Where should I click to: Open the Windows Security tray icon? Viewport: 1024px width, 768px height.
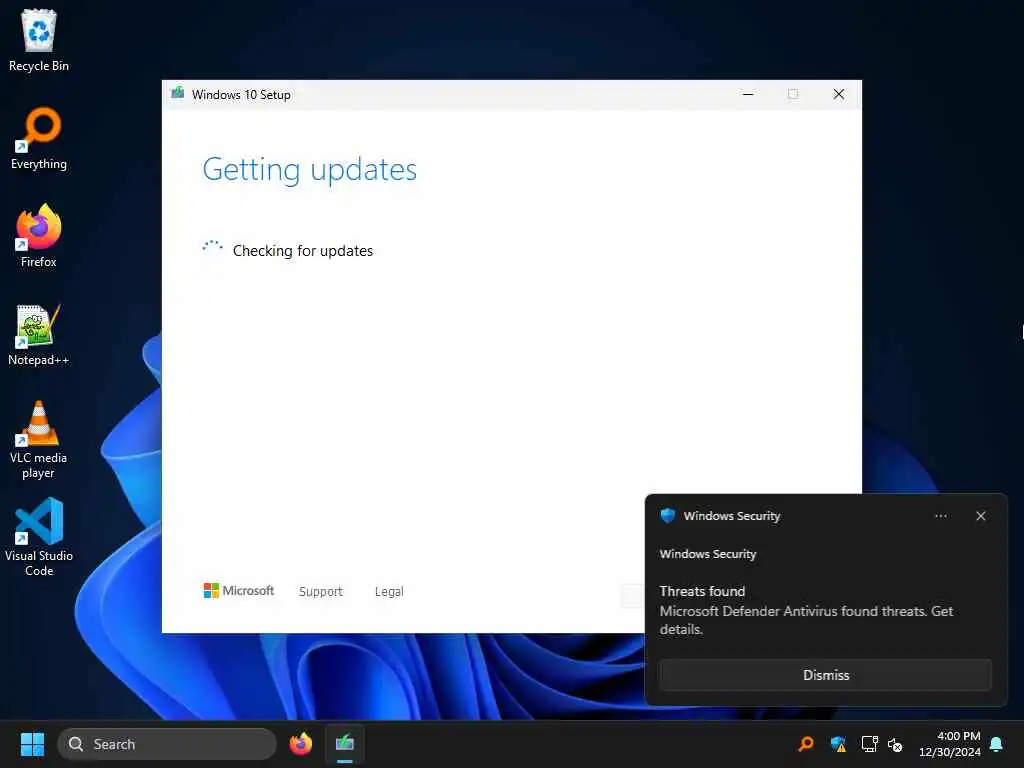(838, 744)
